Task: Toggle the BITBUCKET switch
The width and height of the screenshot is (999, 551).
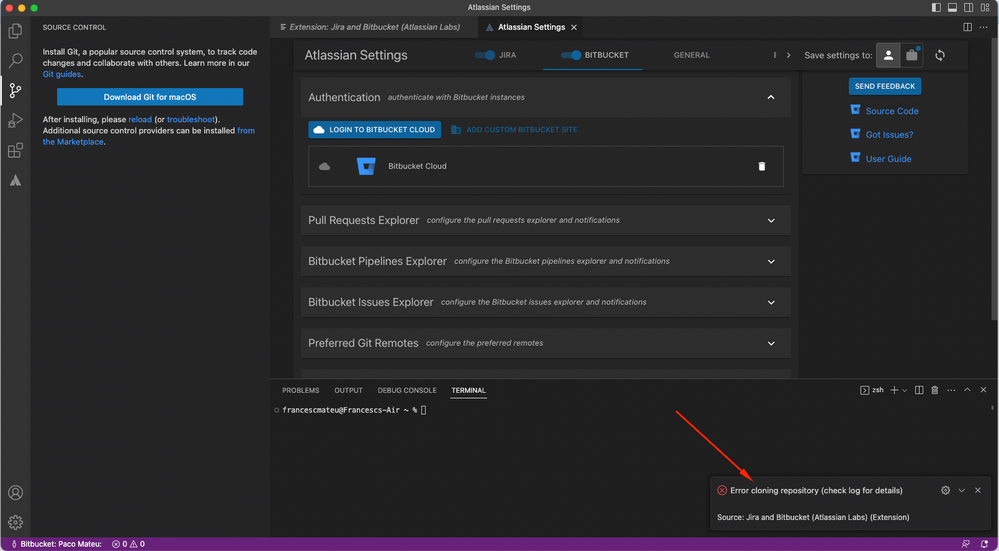Action: pyautogui.click(x=571, y=55)
